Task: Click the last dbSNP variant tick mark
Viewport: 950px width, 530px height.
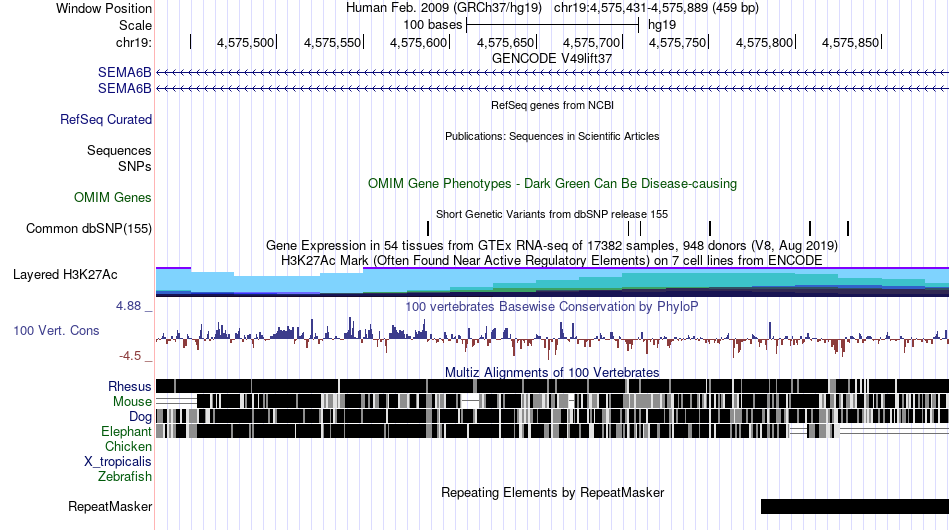Action: pos(848,228)
